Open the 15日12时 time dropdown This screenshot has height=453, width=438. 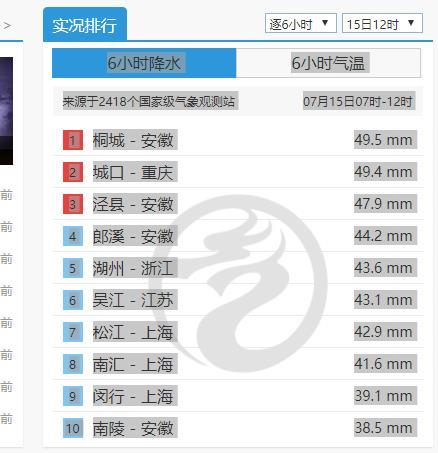(x=382, y=23)
